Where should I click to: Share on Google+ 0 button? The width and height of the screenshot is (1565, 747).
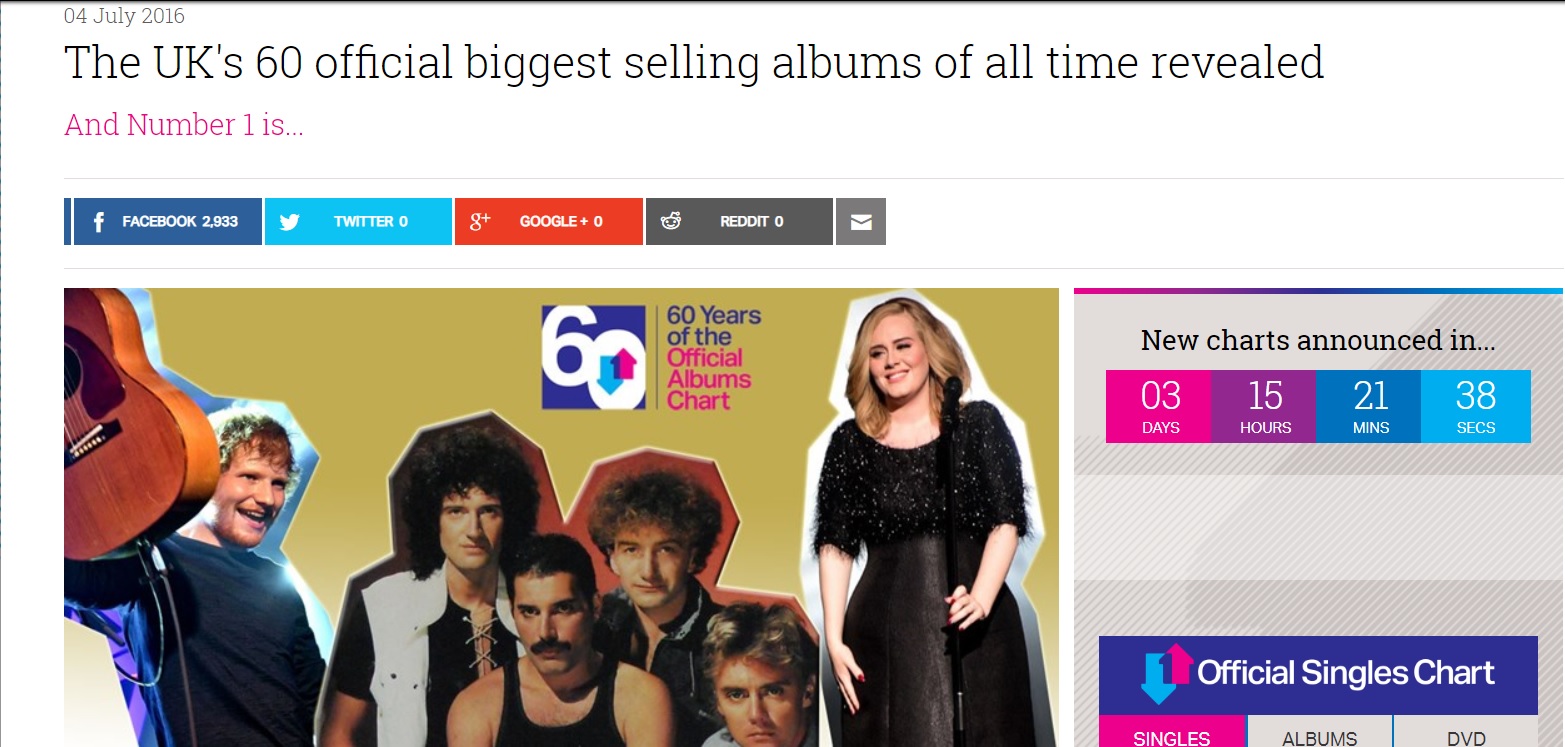[549, 222]
